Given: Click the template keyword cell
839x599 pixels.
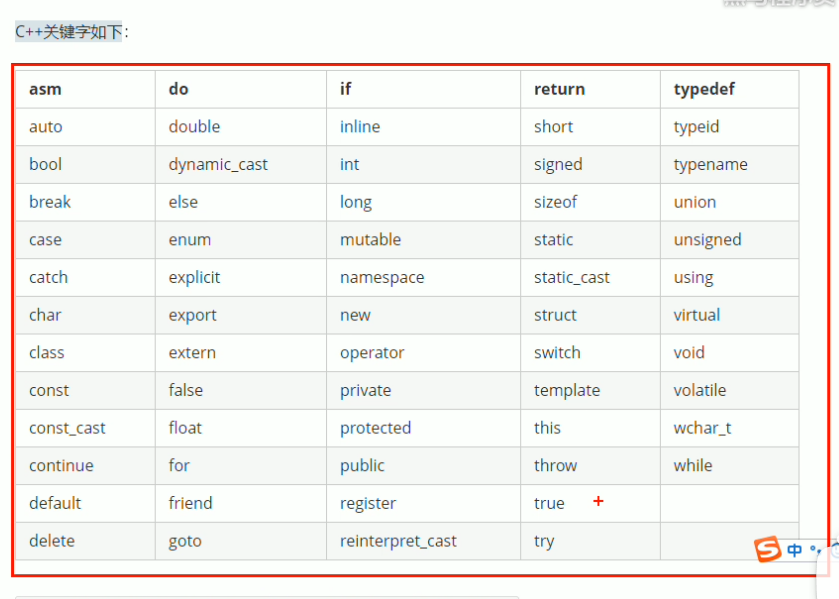Looking at the screenshot, I should click(x=590, y=390).
